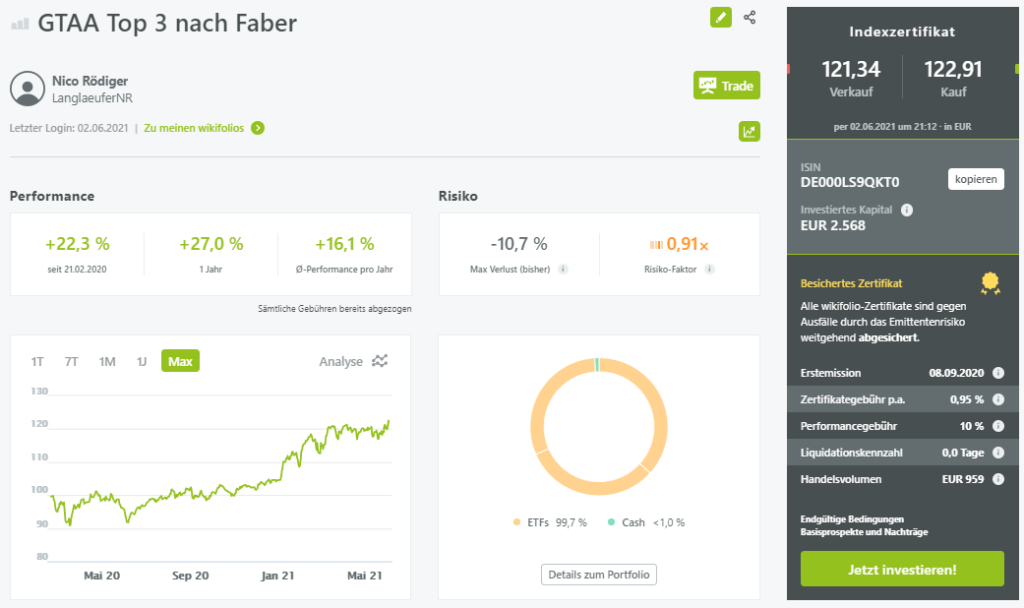The image size is (1024, 608).
Task: Copy ISIN with kopieren button
Action: [976, 179]
